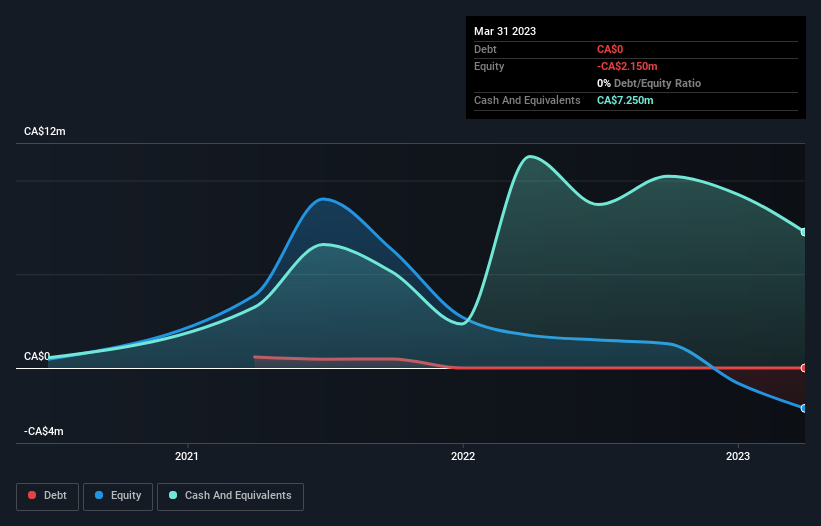Toggle Cash And Equivalents legend button
Viewport: 821px width, 526px height.
(x=230, y=496)
